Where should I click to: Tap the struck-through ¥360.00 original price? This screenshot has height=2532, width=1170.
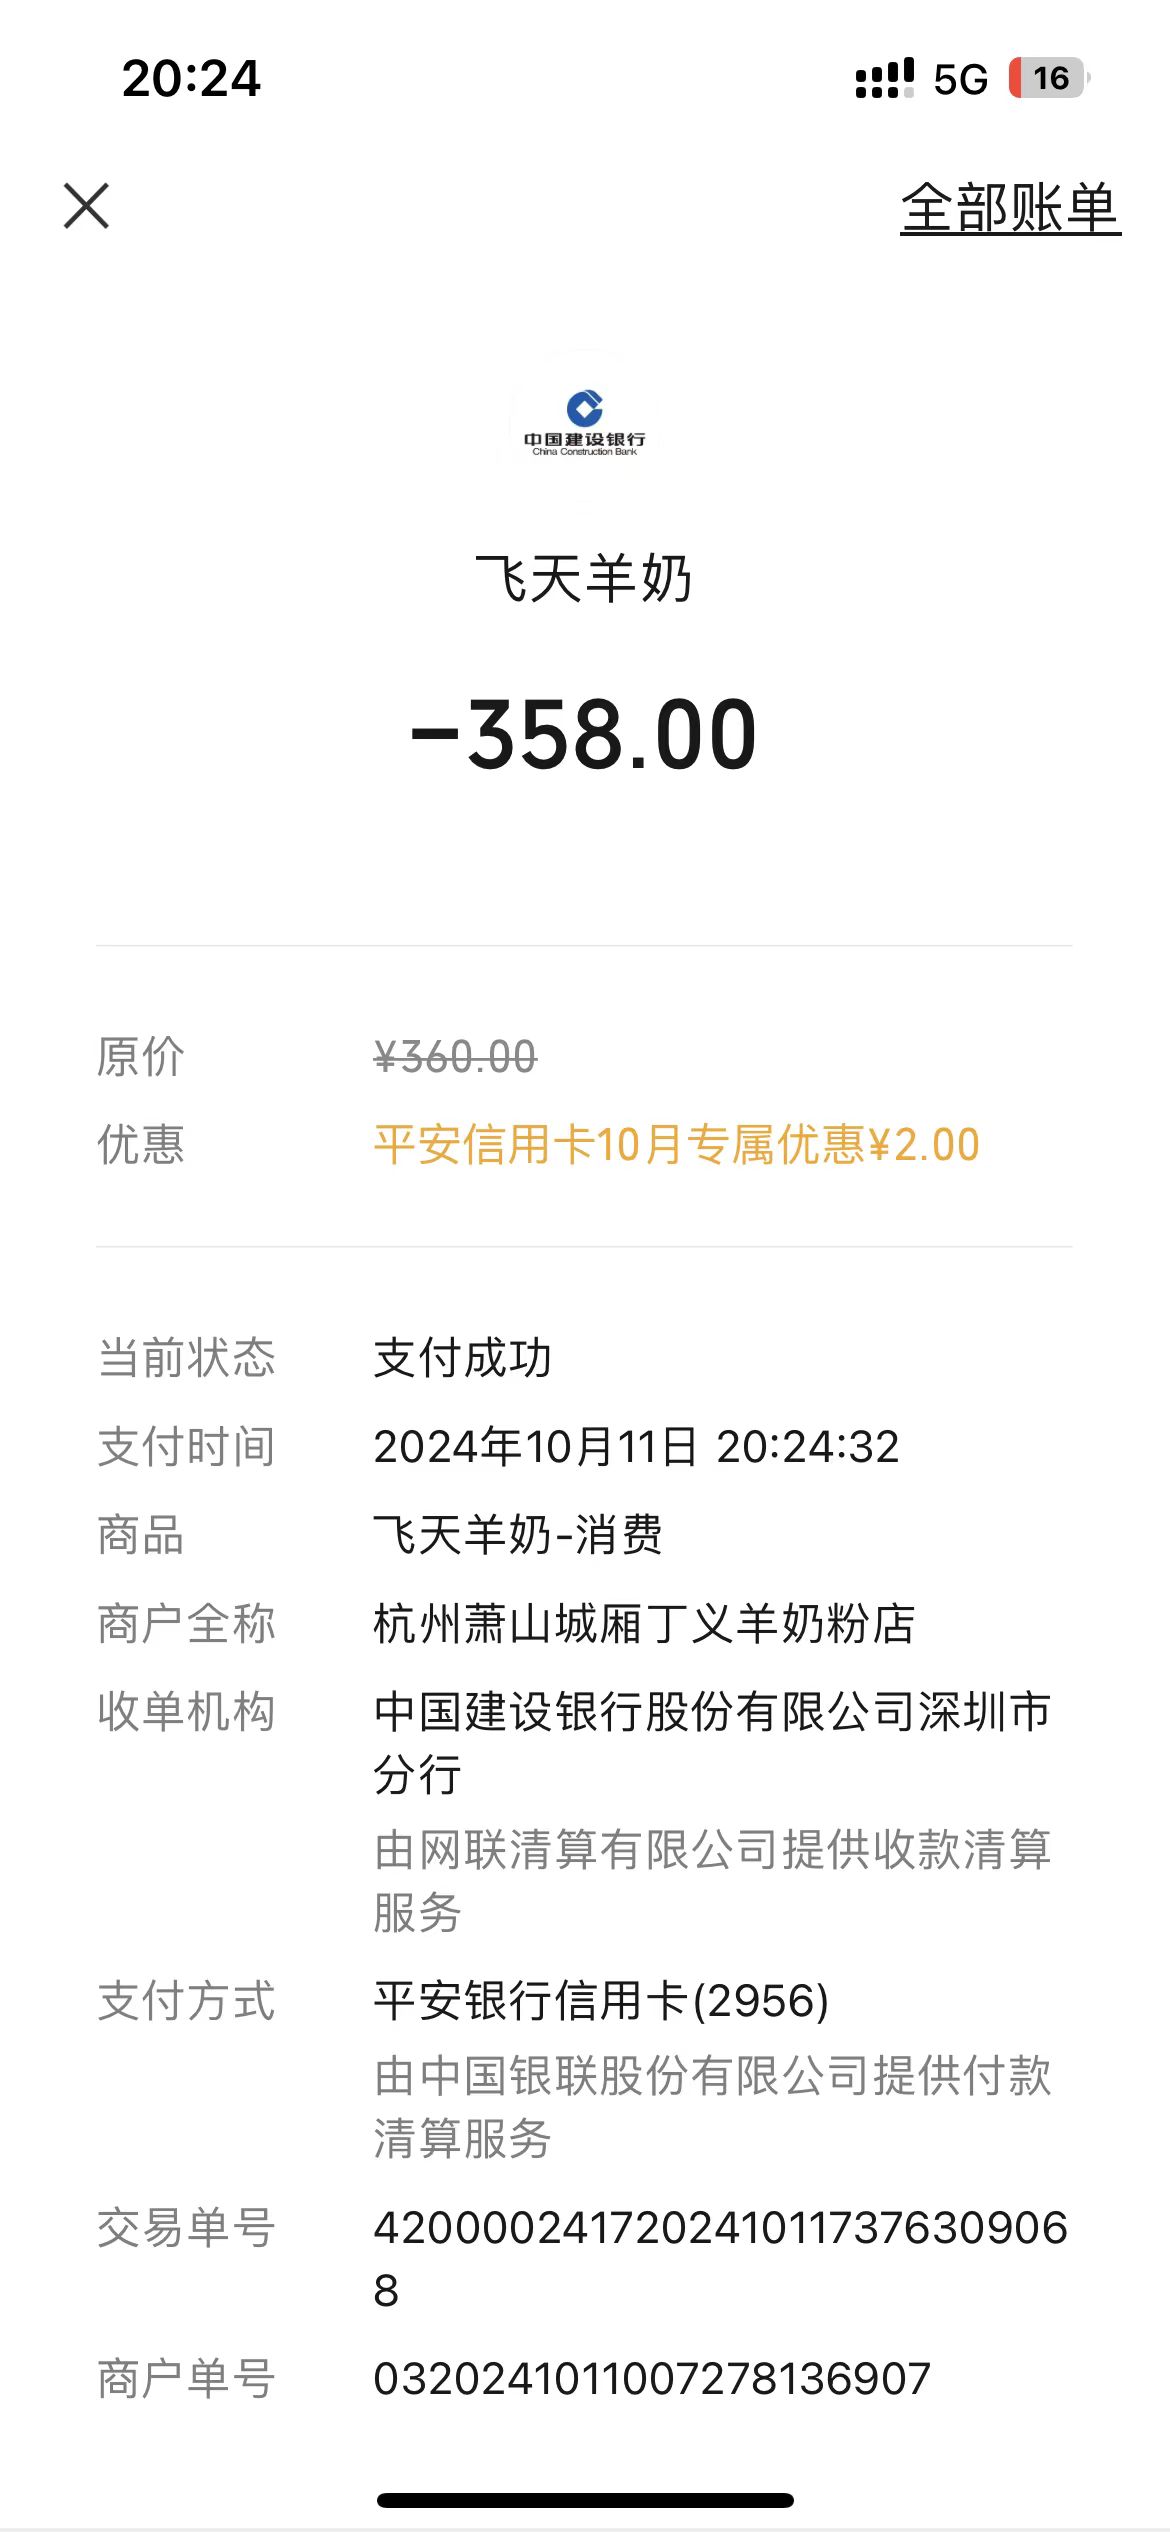pos(455,1057)
